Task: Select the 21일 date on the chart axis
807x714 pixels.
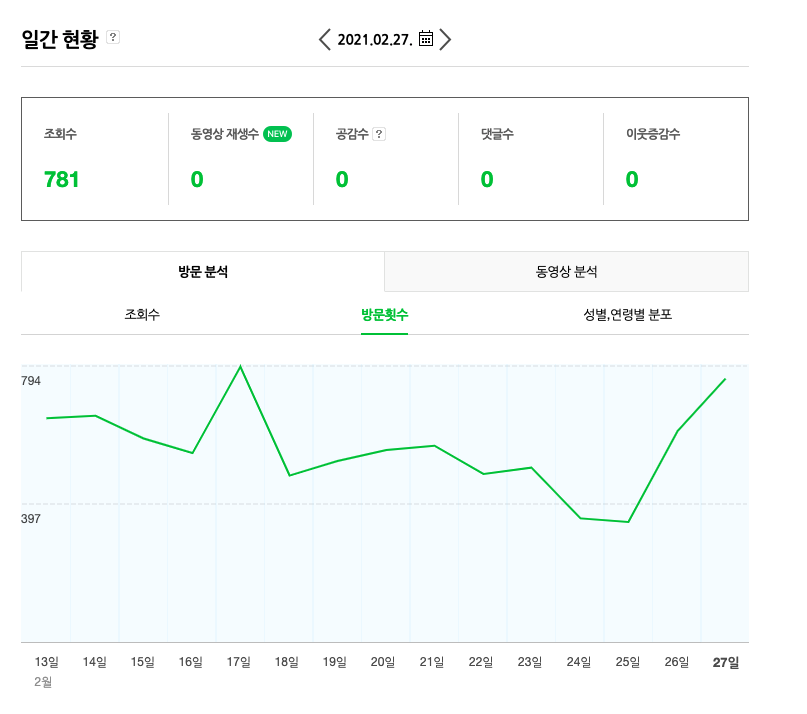Action: click(x=432, y=662)
